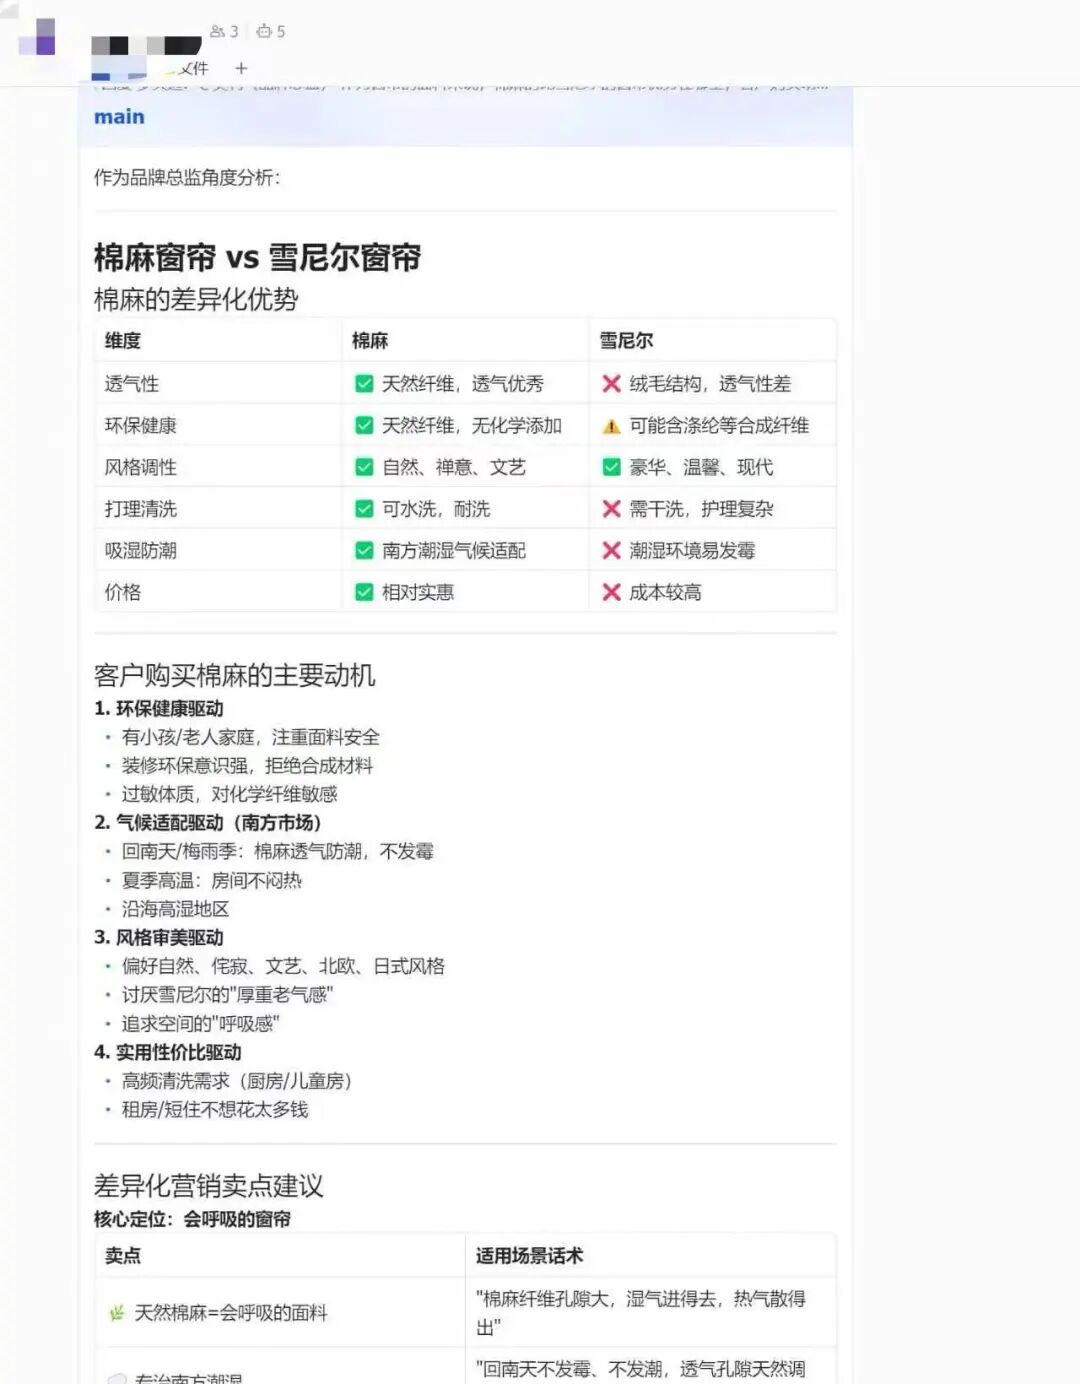Image resolution: width=1080 pixels, height=1384 pixels.
Task: Click green checkmark beside 豪华、温馨、现代
Action: (611, 467)
